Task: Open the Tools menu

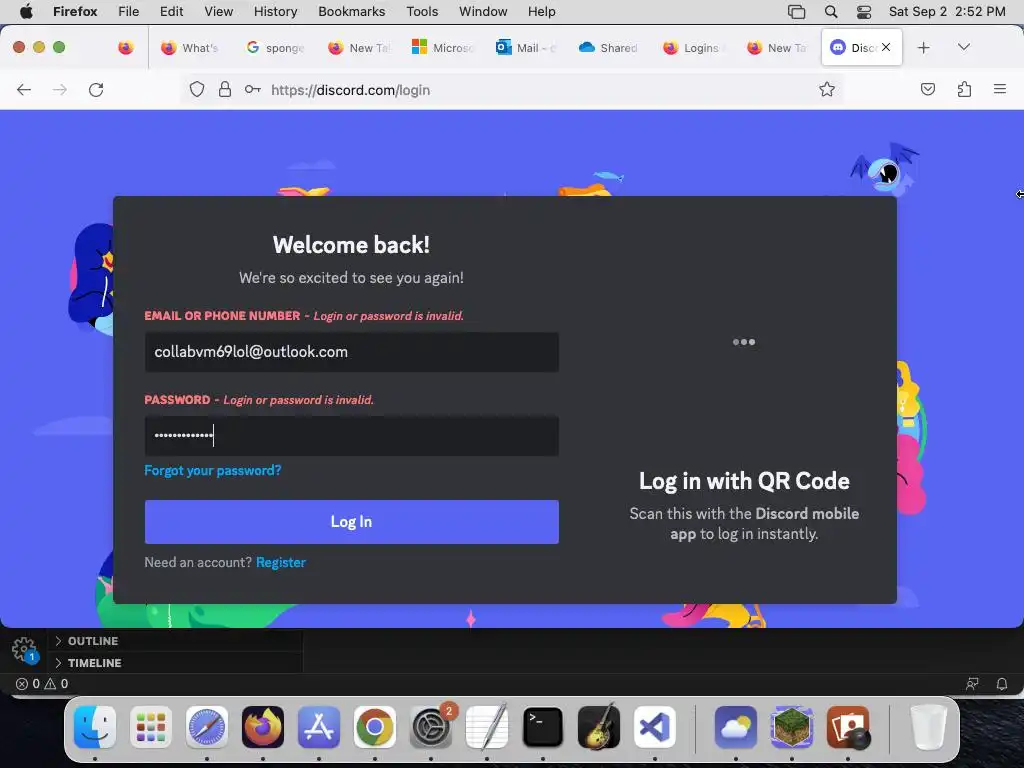Action: (422, 11)
